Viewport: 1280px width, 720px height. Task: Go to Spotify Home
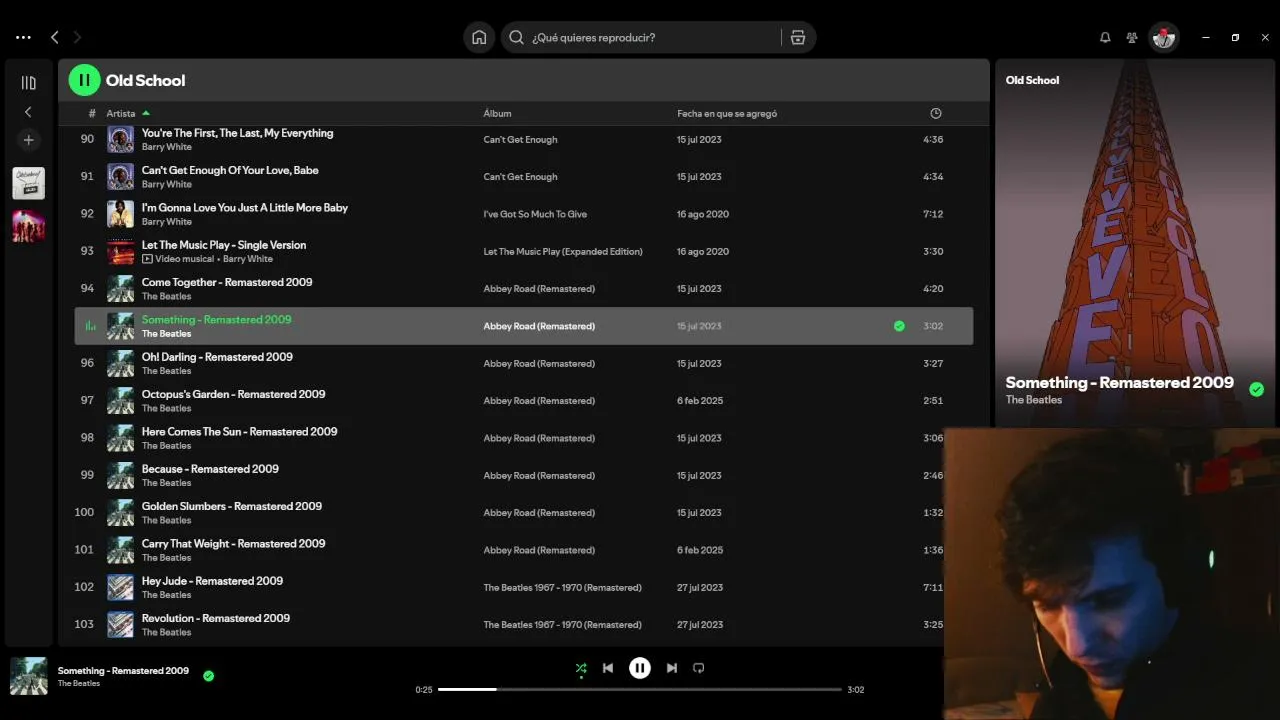[x=479, y=38]
